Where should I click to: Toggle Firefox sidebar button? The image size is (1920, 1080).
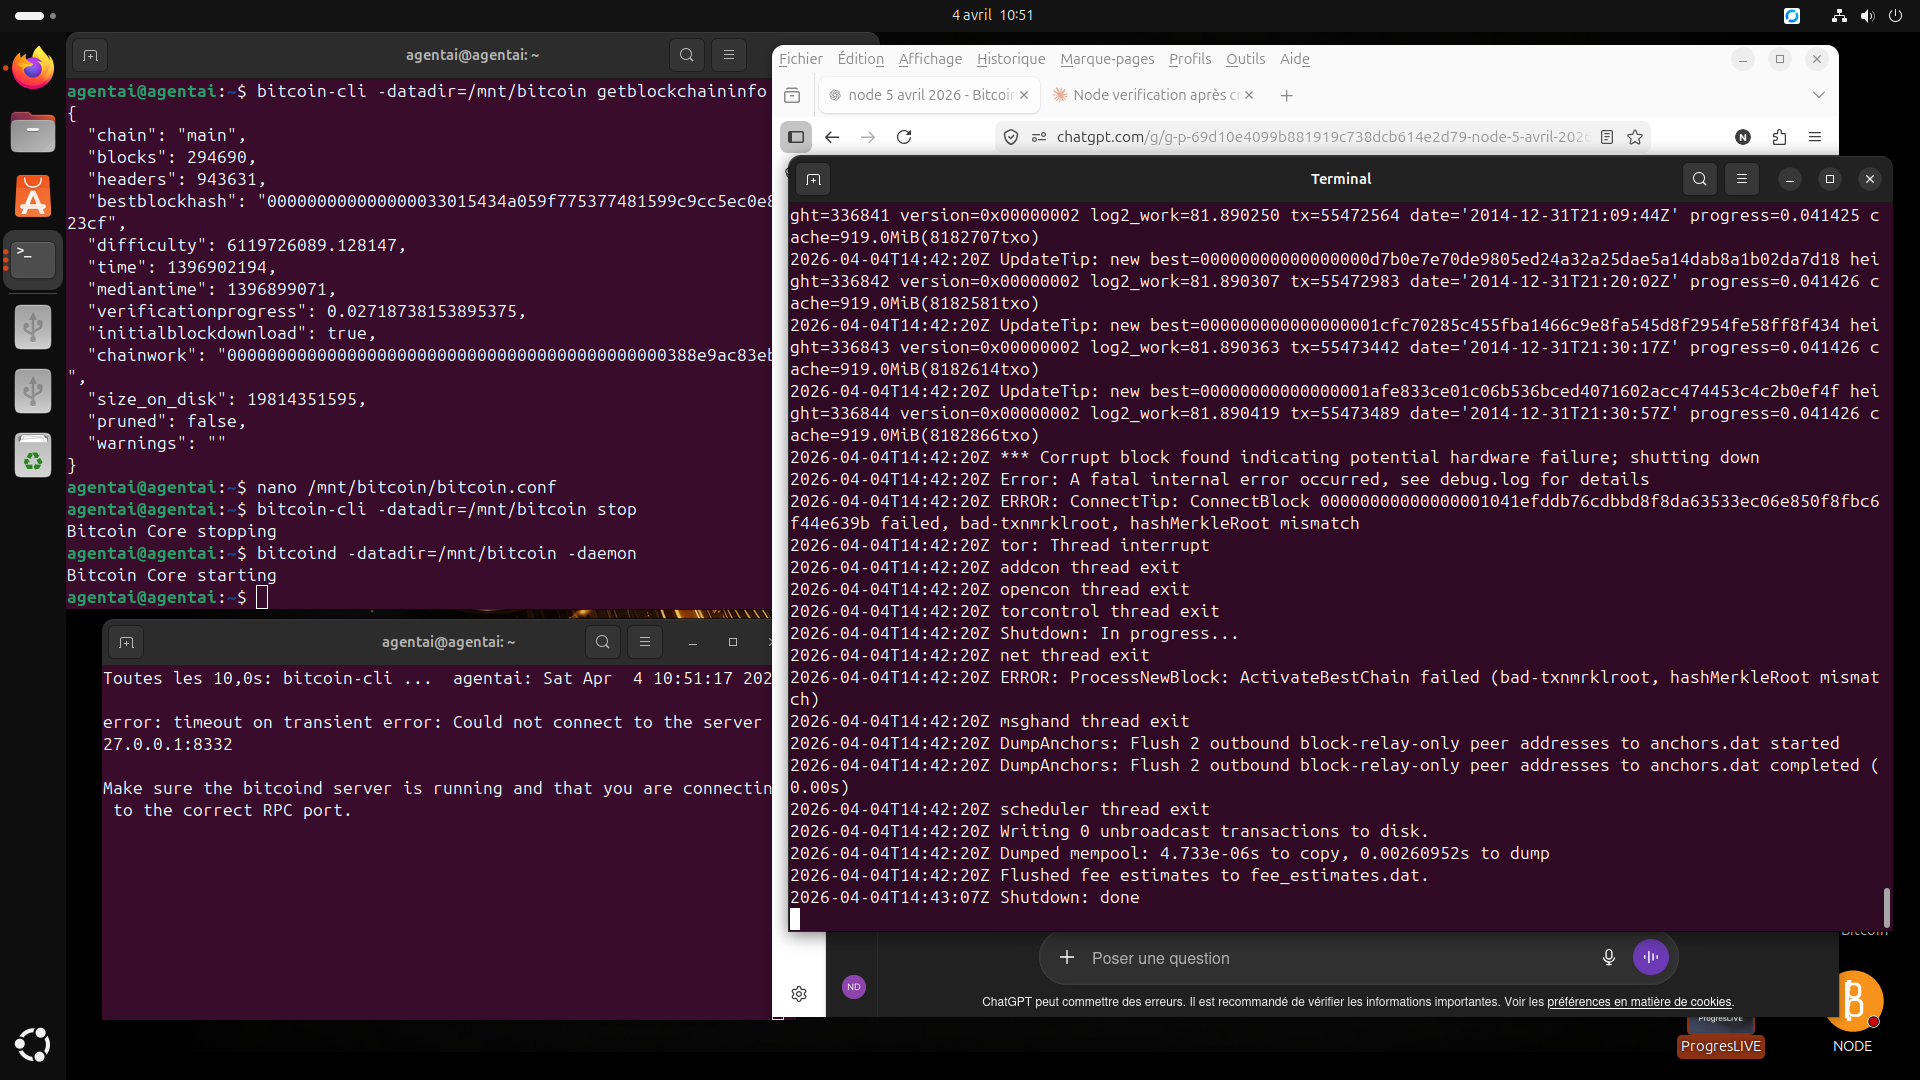796,137
